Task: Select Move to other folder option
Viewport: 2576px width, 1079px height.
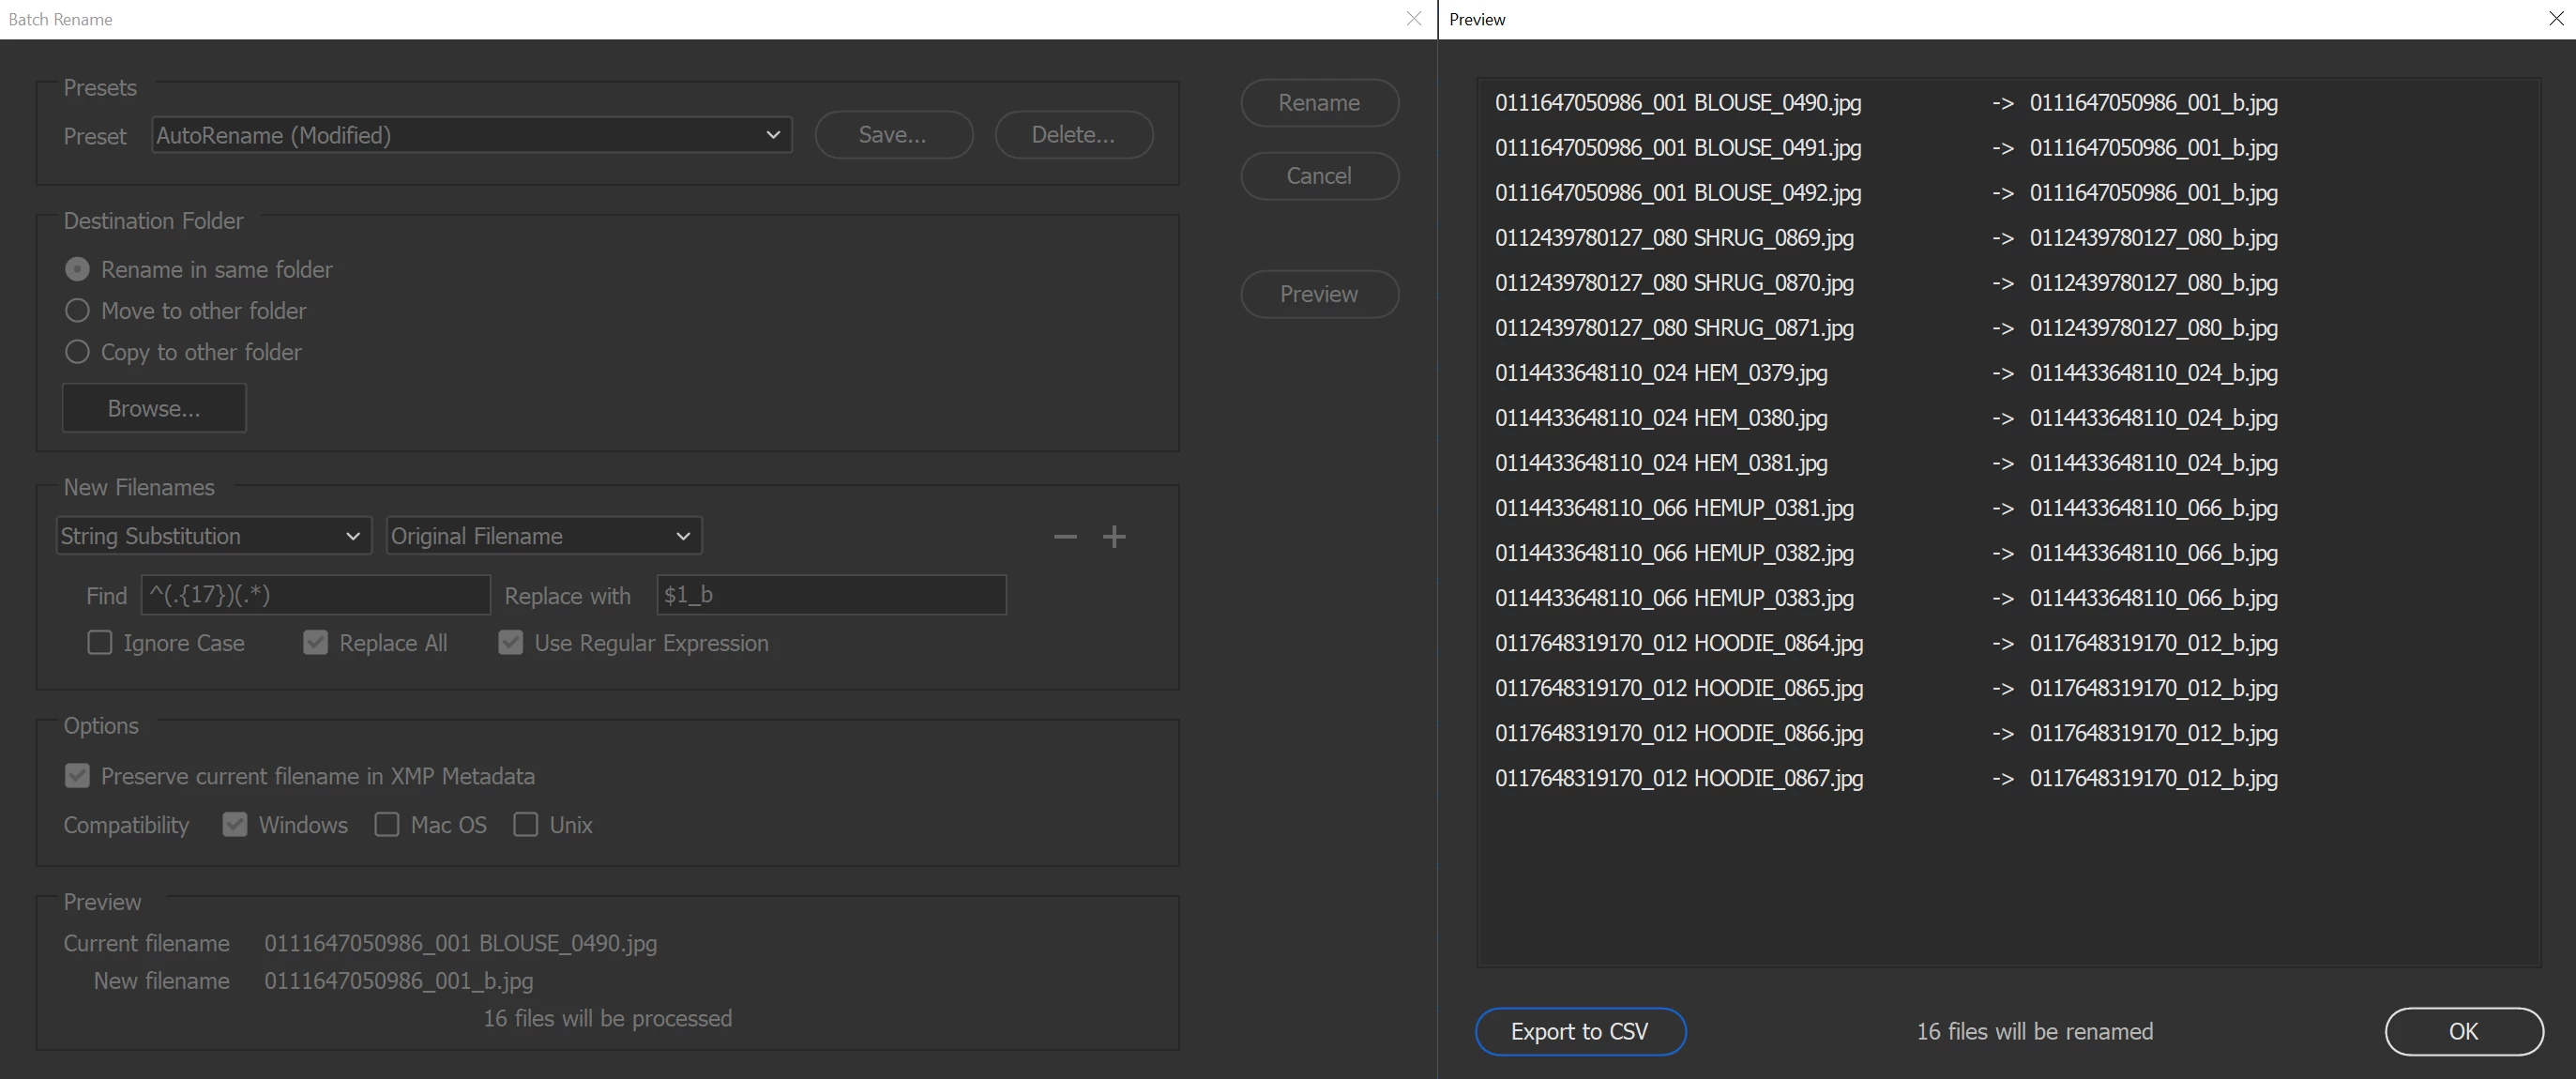Action: [x=77, y=311]
